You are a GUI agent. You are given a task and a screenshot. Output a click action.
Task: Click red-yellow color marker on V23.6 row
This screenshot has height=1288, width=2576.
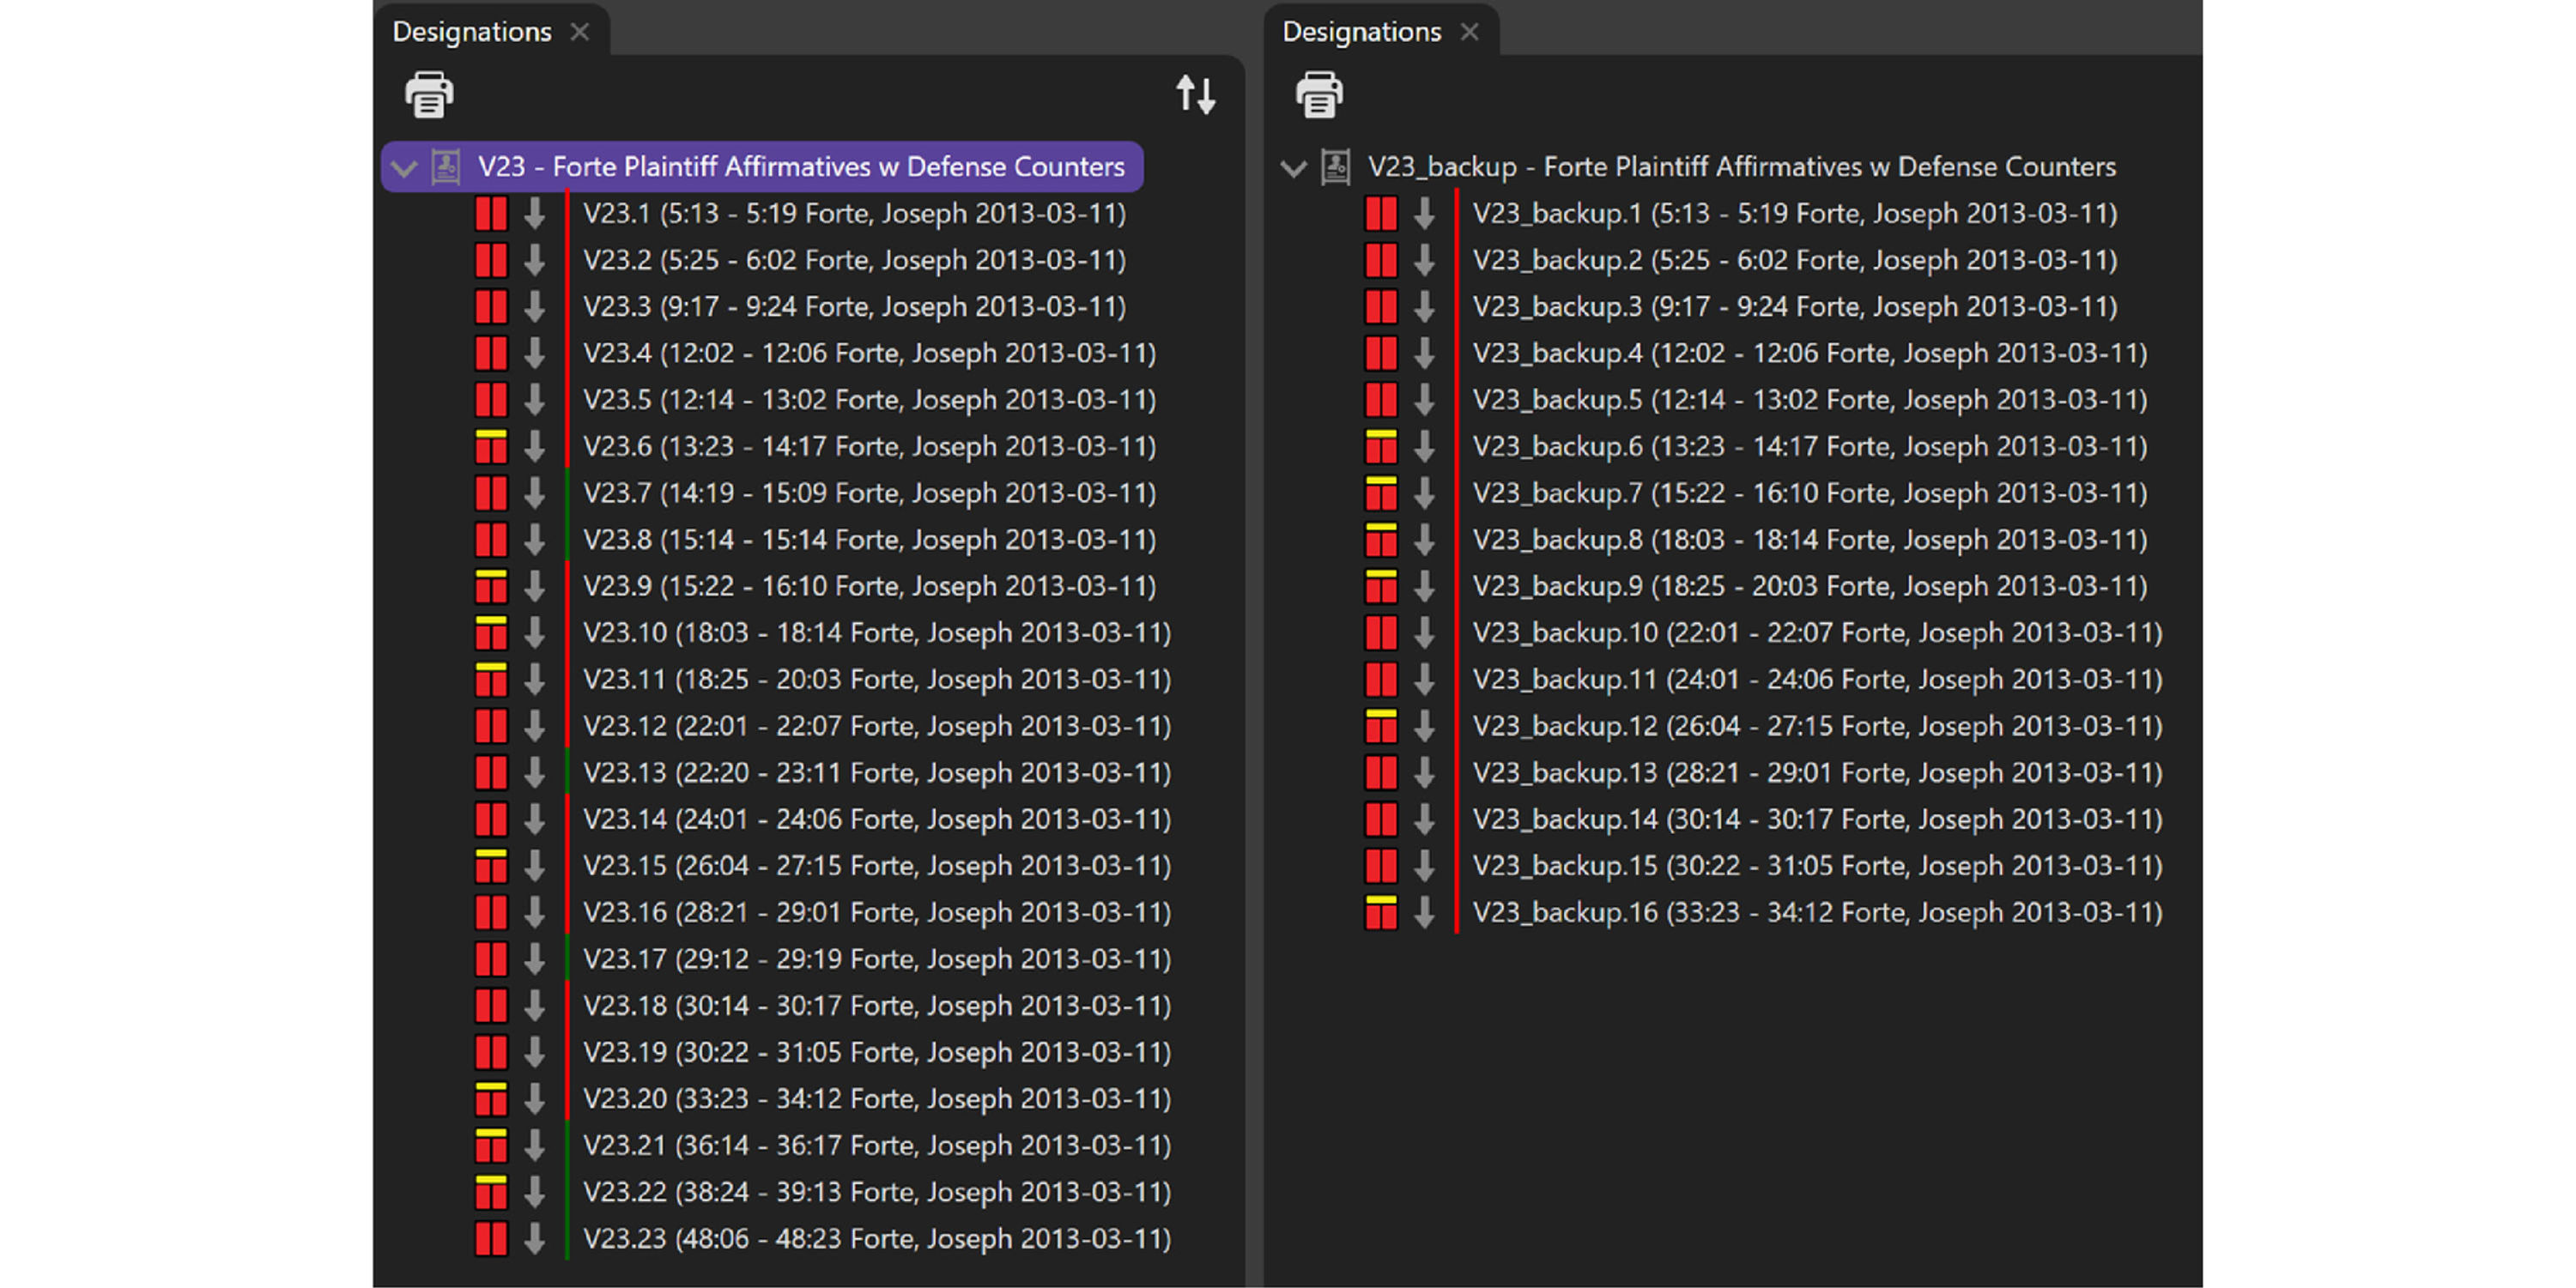click(x=491, y=446)
